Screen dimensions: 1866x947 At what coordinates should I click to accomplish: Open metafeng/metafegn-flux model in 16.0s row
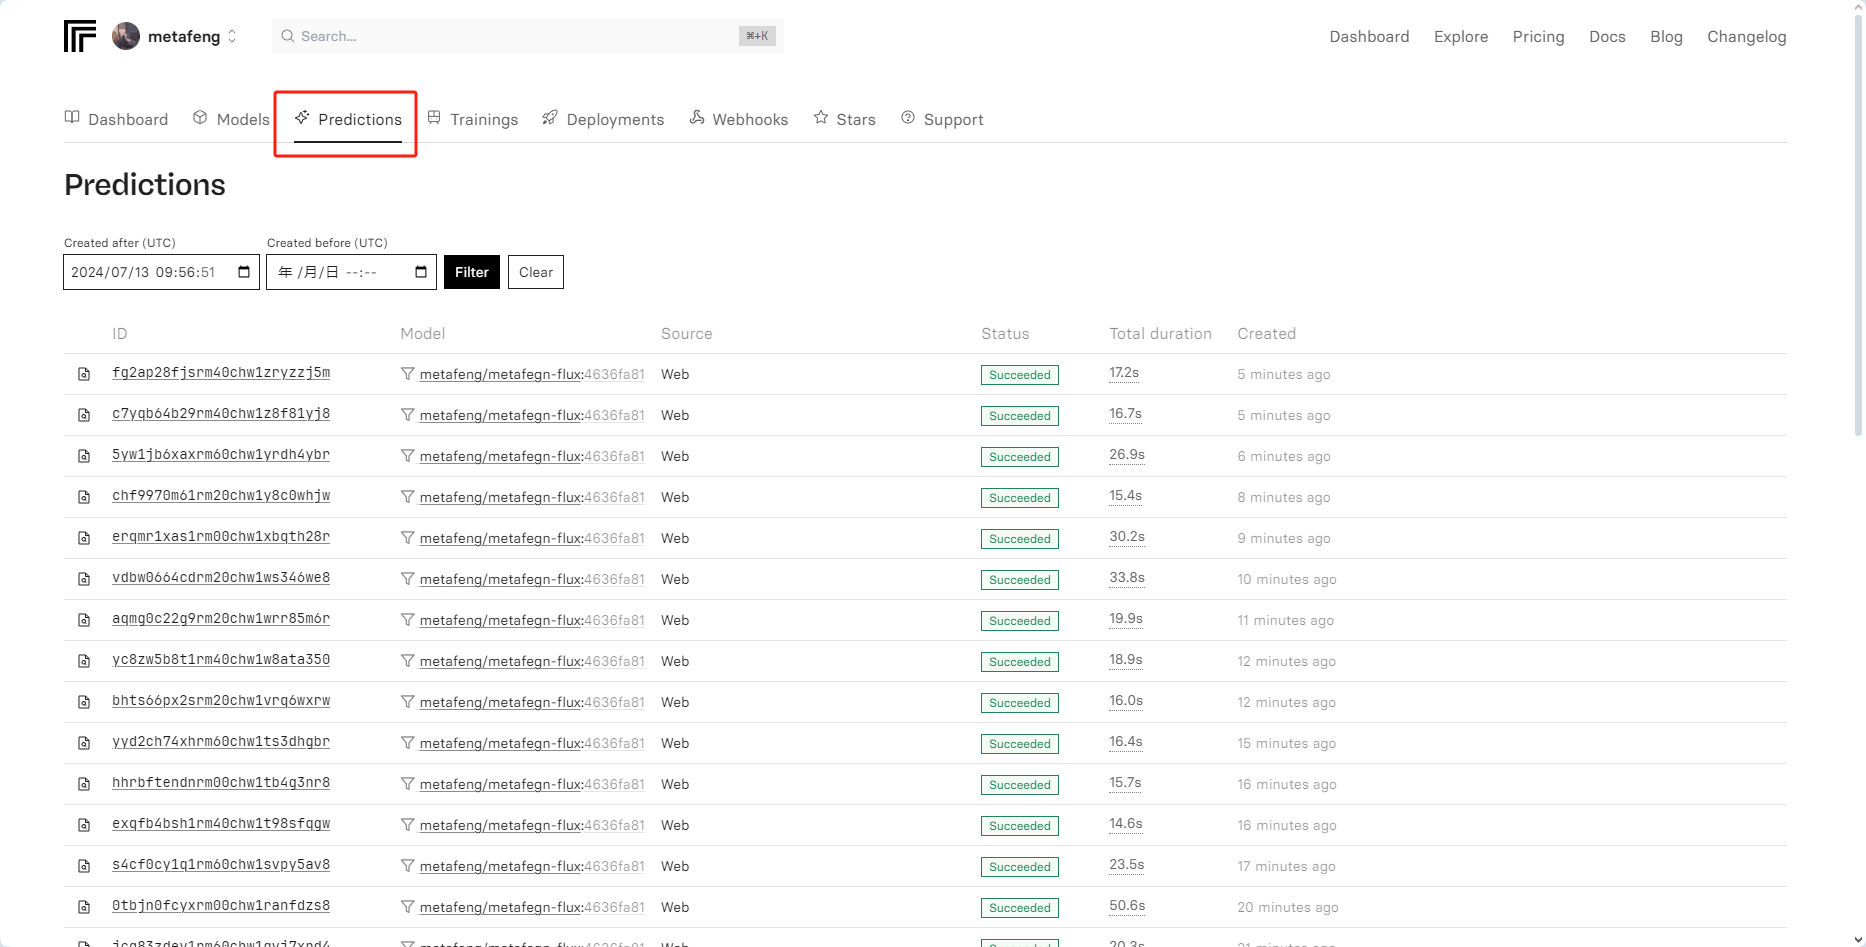pyautogui.click(x=532, y=702)
